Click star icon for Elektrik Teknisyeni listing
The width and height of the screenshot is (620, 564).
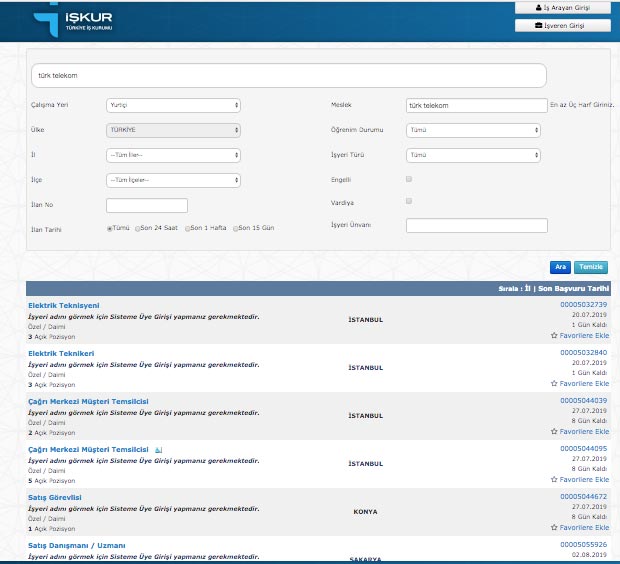(x=555, y=336)
